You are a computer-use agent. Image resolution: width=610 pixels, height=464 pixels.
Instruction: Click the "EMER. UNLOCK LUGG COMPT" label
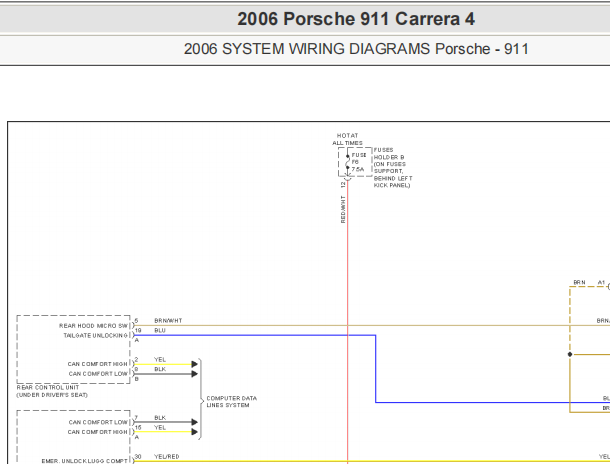coord(84,461)
